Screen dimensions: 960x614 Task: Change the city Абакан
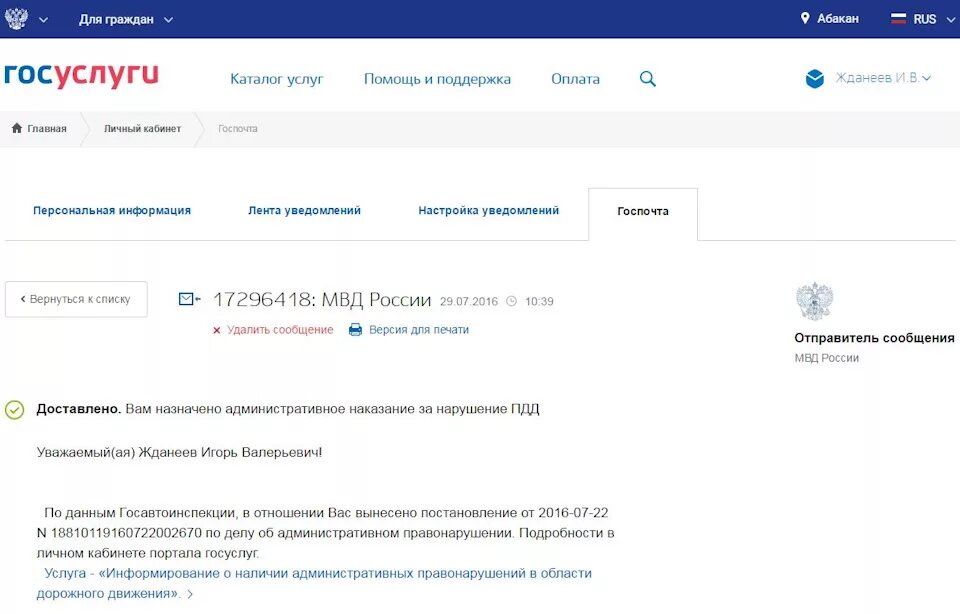coord(838,19)
